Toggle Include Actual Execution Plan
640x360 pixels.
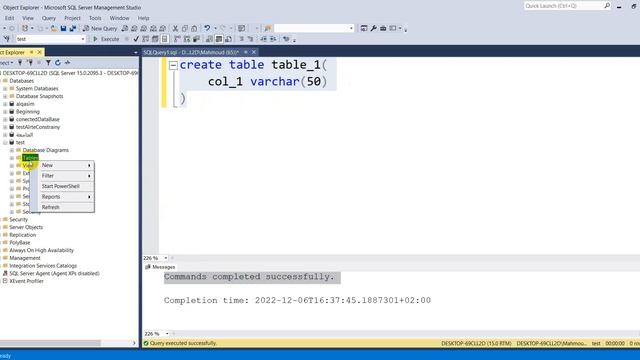click(177, 39)
